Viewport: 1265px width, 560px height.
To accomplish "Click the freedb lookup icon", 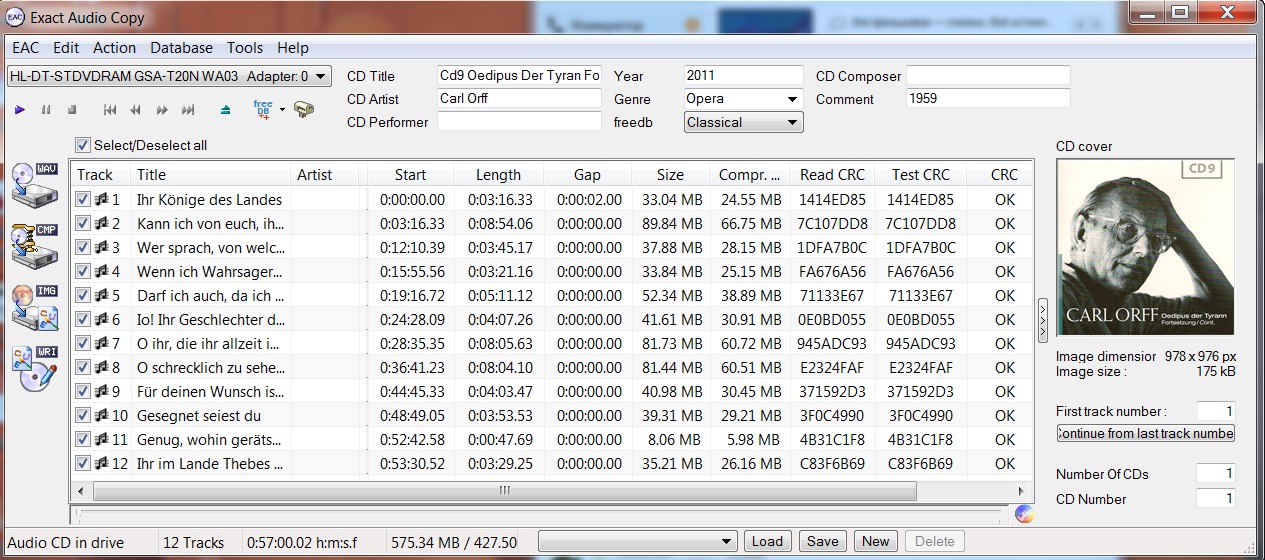I will (263, 109).
